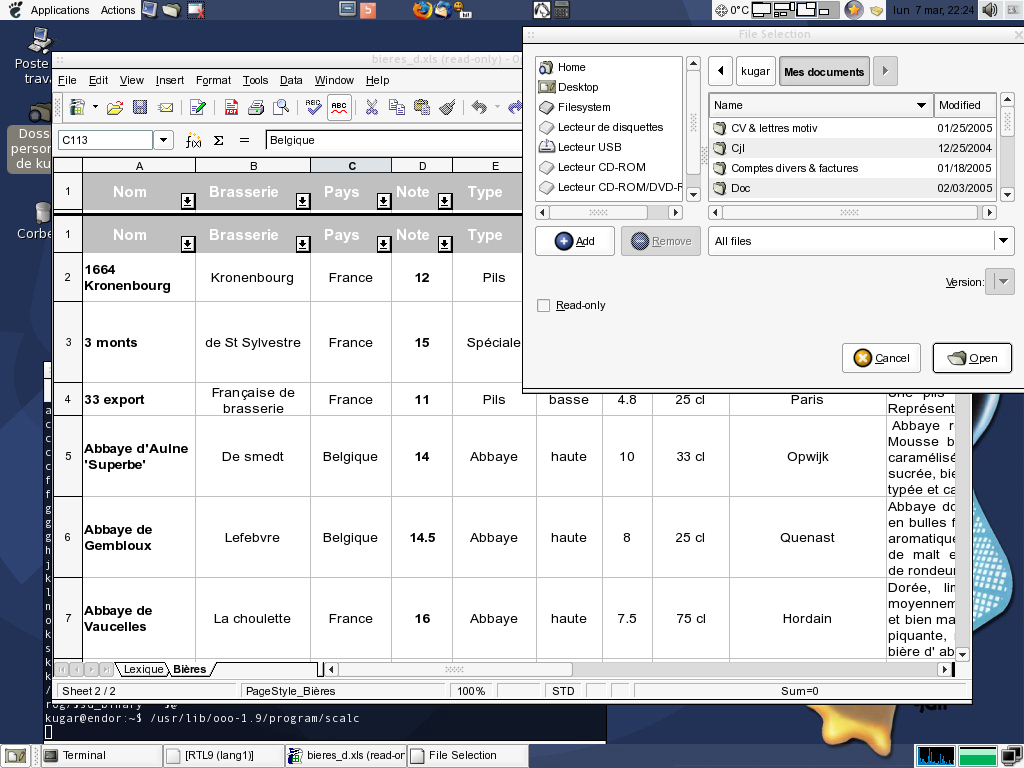The height and width of the screenshot is (768, 1024).
Task: Open the Function Wizard icon
Action: coord(194,141)
